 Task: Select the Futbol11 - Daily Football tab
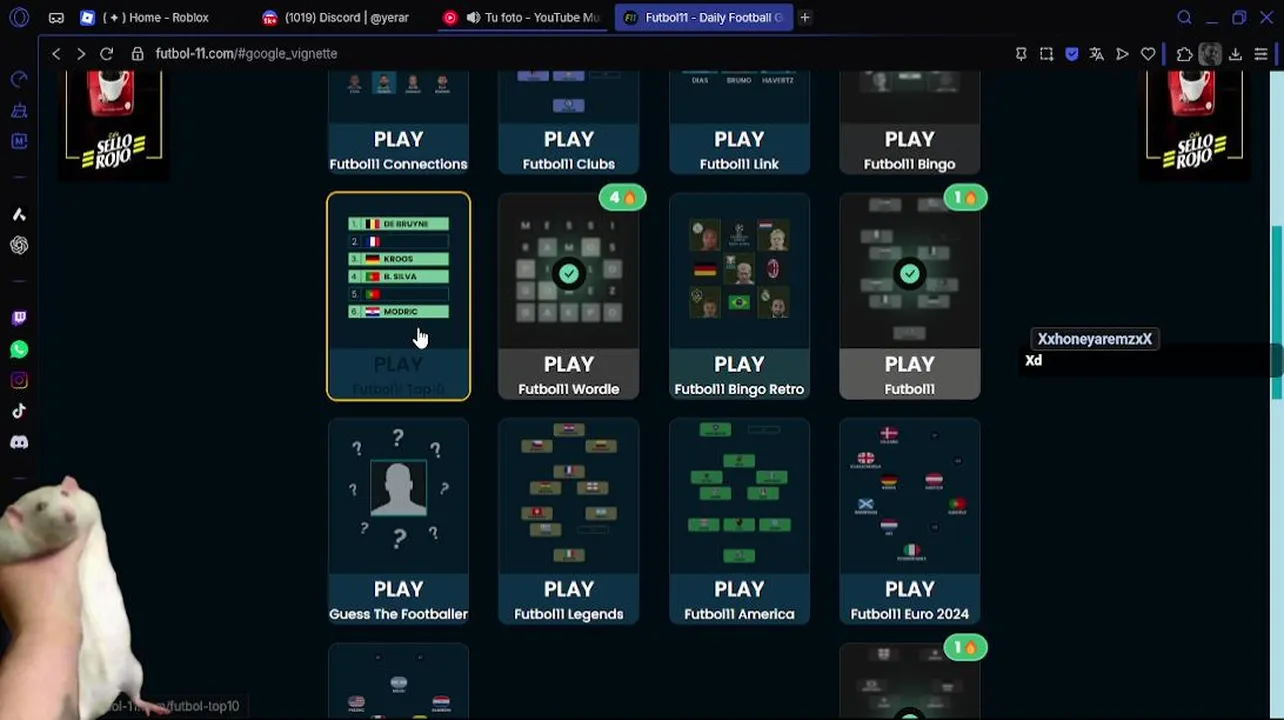tap(703, 17)
